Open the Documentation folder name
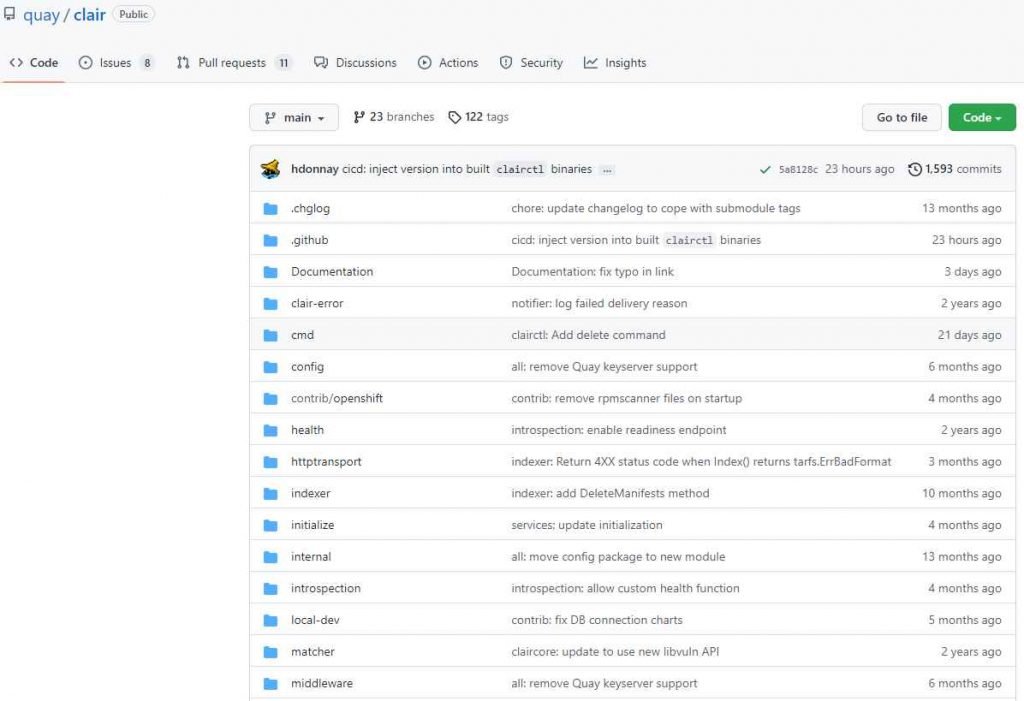This screenshot has width=1024, height=701. coord(332,272)
